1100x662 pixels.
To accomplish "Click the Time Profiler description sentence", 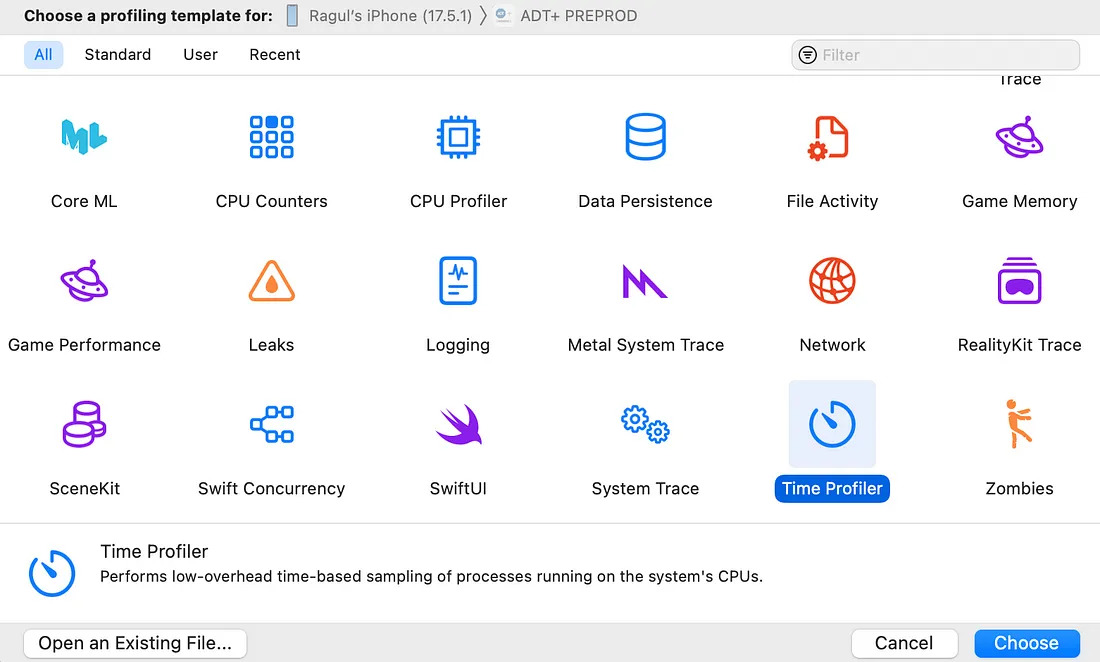I will coord(431,576).
